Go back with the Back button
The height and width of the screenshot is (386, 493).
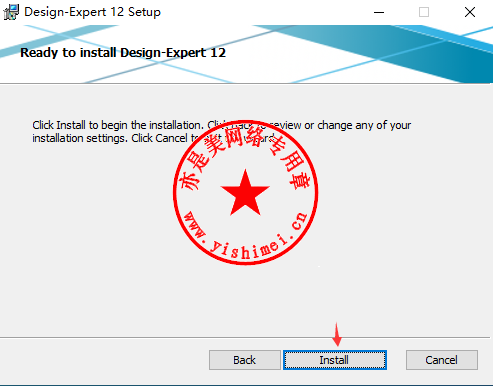coord(245,360)
